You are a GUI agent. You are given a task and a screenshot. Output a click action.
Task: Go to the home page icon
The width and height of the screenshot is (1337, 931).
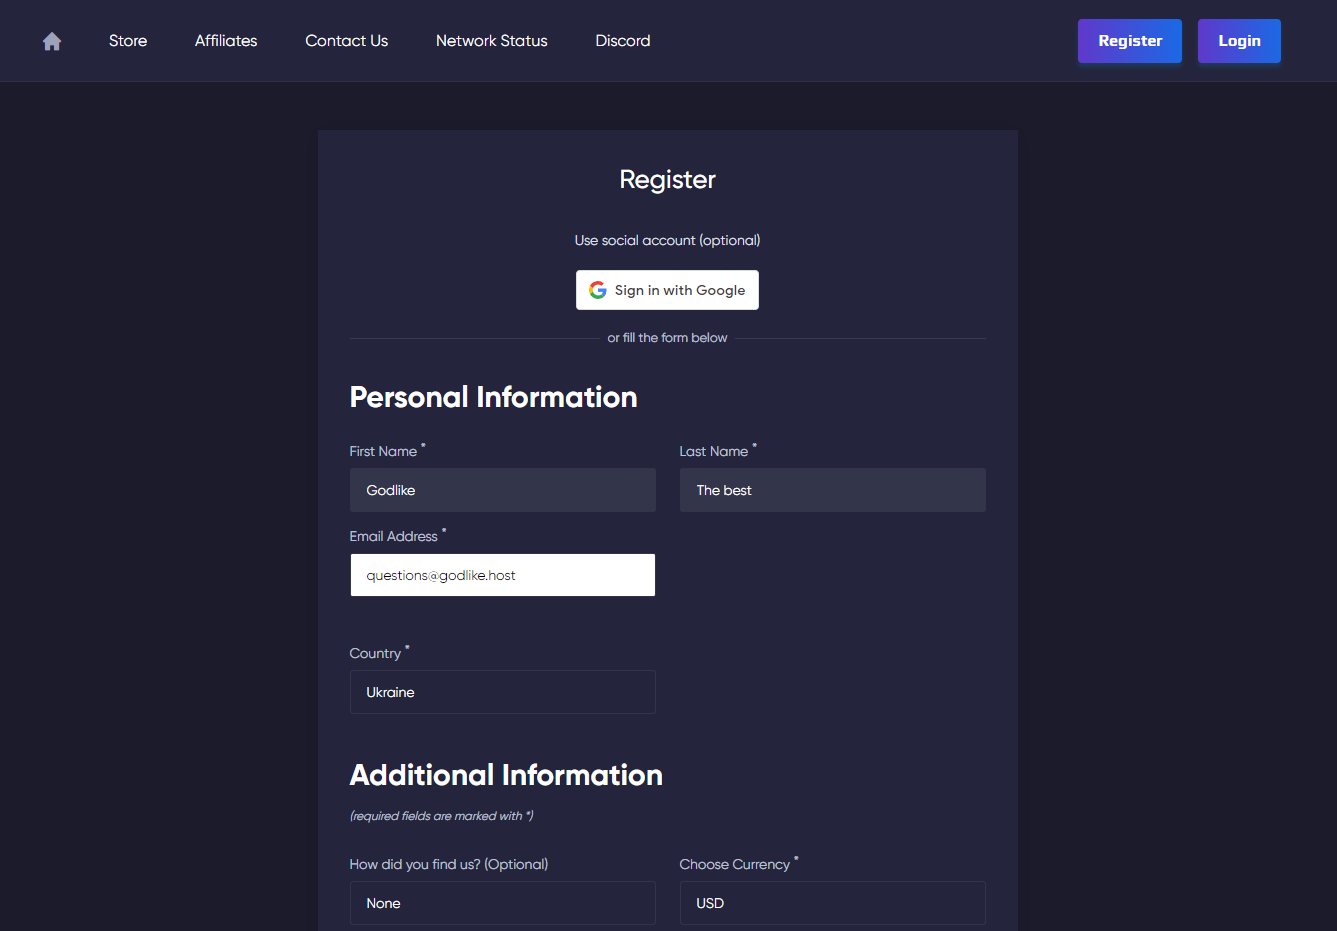[x=52, y=41]
